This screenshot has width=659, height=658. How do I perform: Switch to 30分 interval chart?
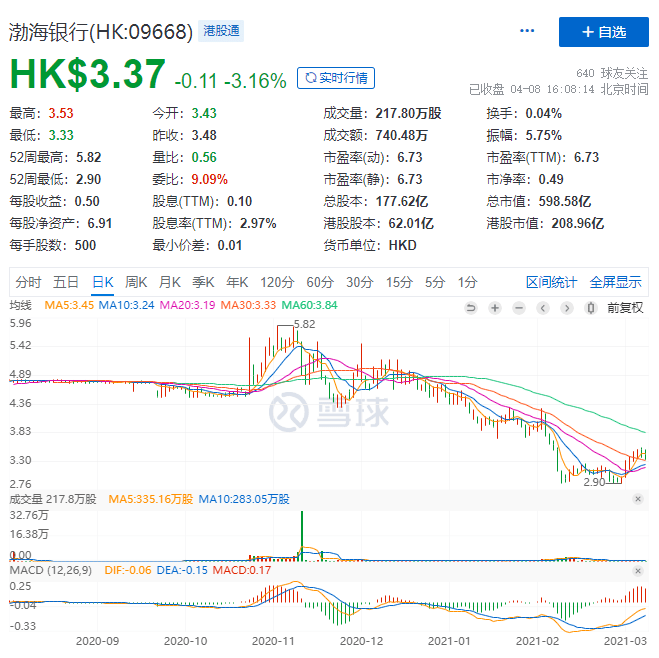click(360, 282)
